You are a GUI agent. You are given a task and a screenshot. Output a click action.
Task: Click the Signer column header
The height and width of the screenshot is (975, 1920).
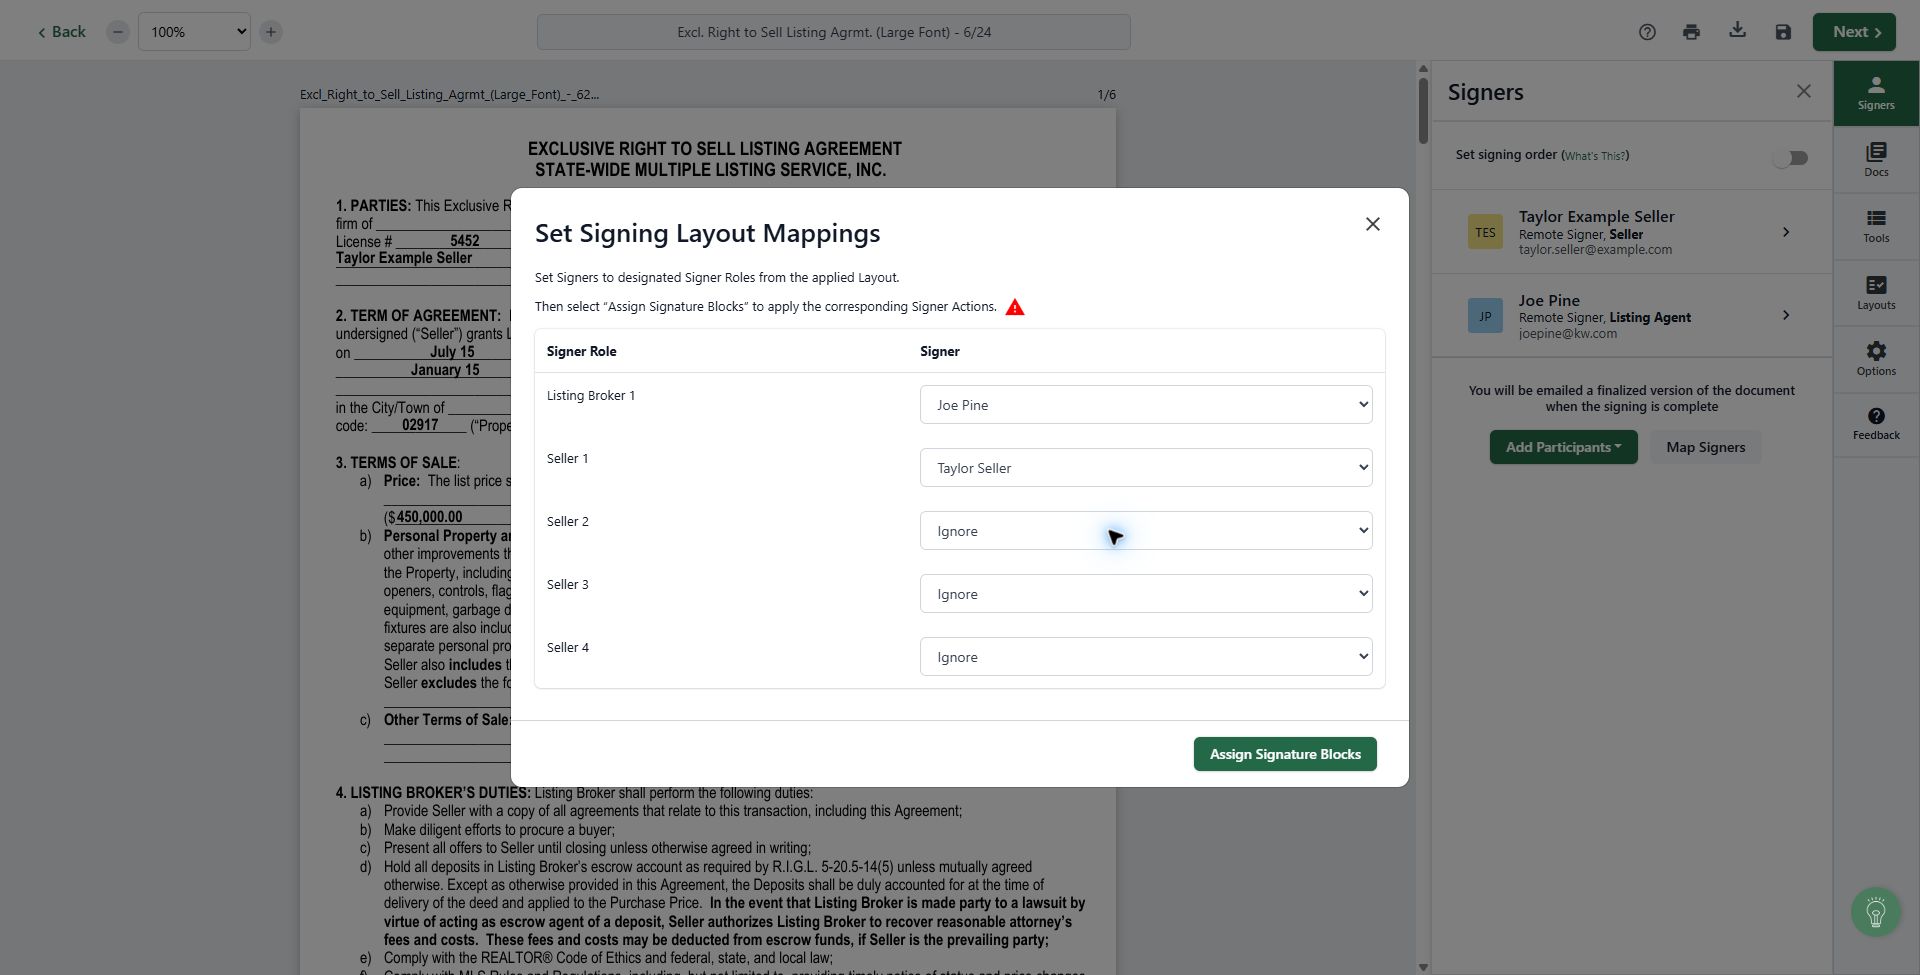click(x=940, y=351)
